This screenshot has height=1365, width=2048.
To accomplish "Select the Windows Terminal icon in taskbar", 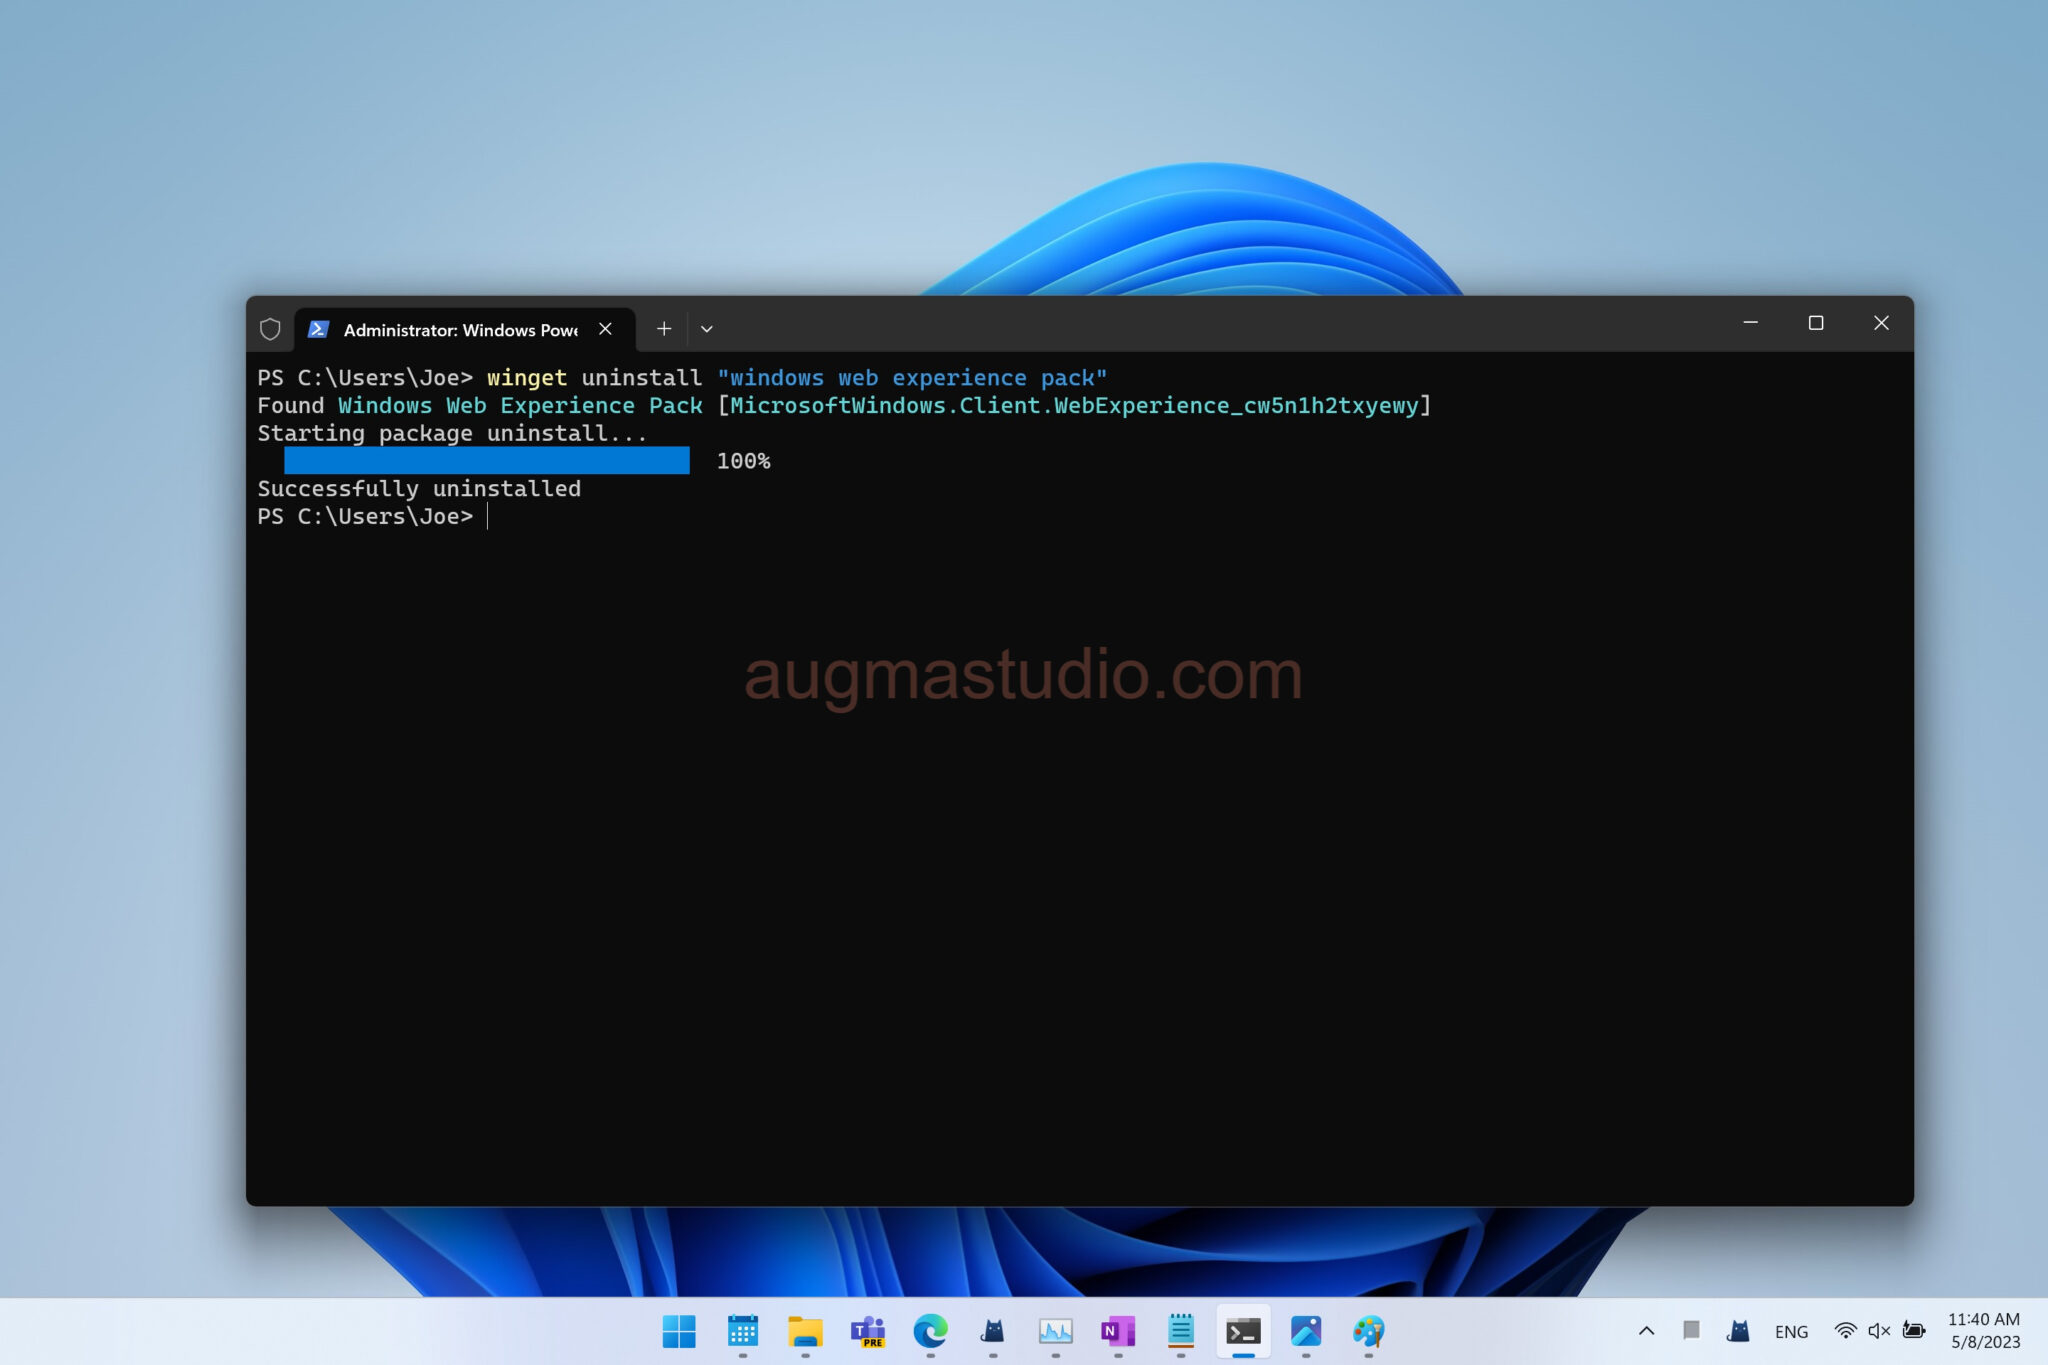I will [x=1243, y=1331].
